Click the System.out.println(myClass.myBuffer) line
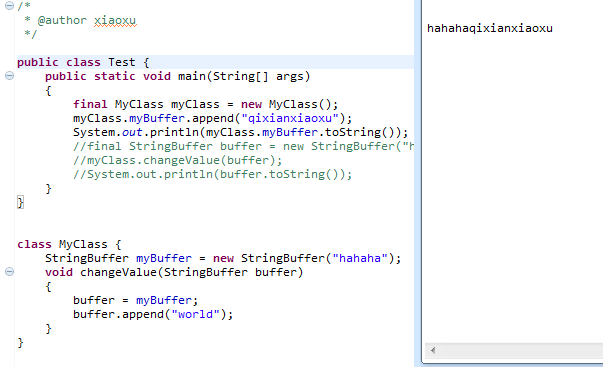The height and width of the screenshot is (367, 603). (241, 132)
